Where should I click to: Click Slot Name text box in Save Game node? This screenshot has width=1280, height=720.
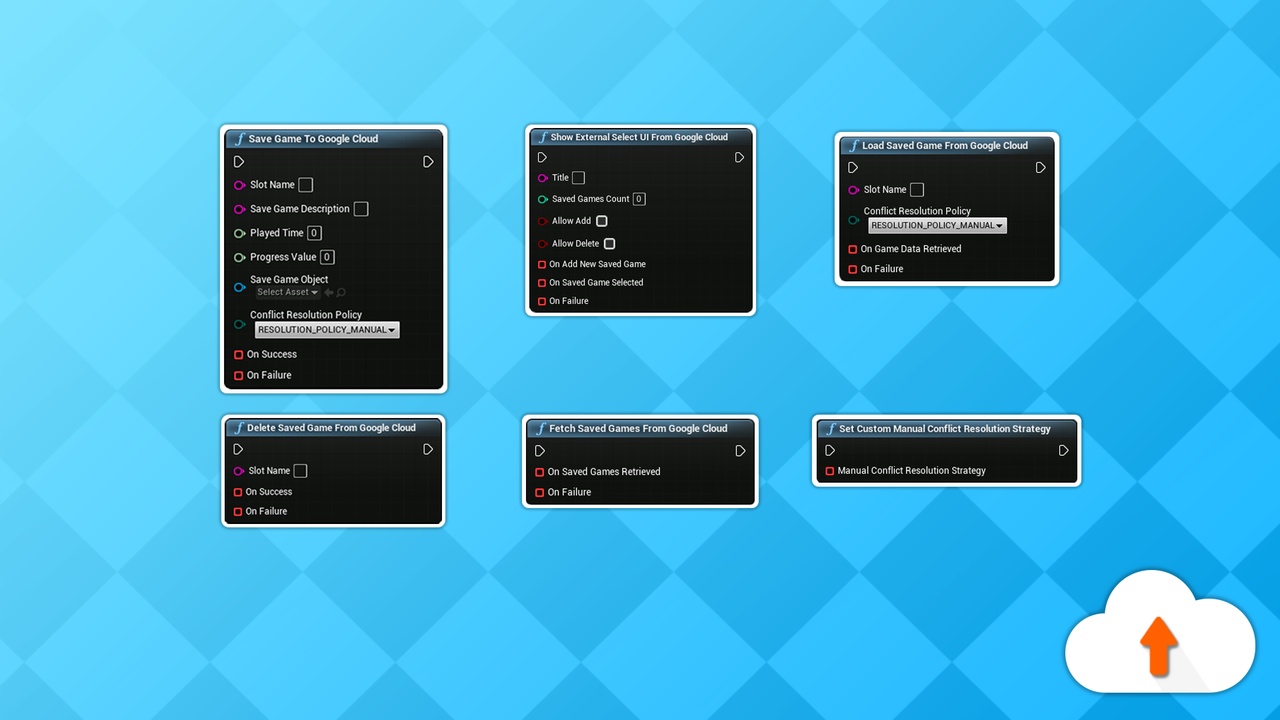(306, 185)
